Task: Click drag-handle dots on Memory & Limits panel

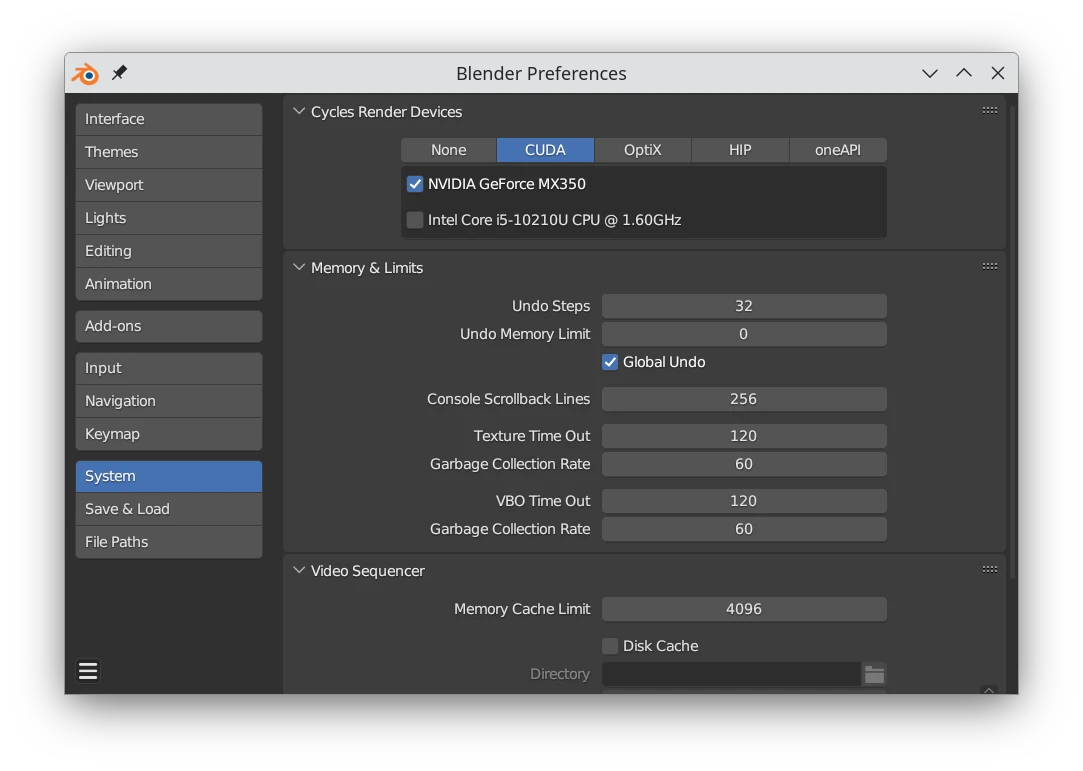Action: click(989, 267)
